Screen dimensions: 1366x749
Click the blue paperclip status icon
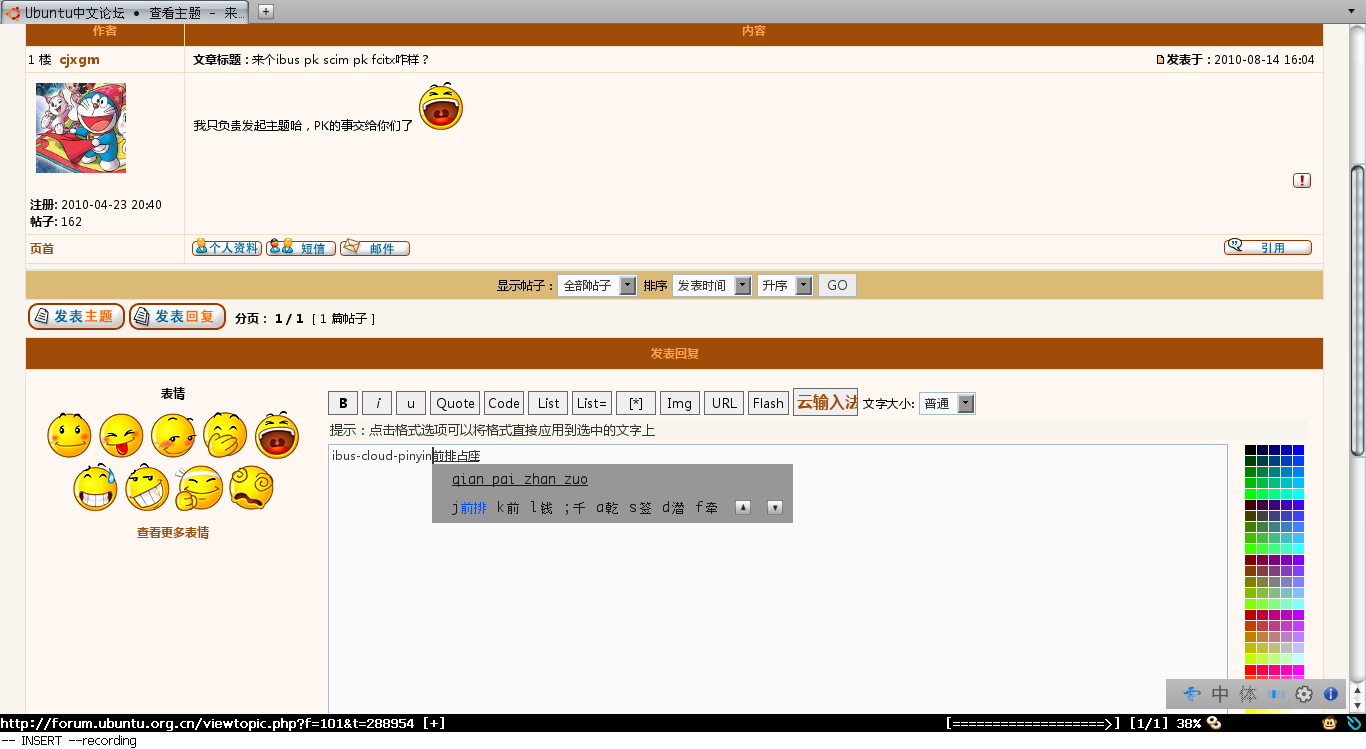(x=1354, y=723)
